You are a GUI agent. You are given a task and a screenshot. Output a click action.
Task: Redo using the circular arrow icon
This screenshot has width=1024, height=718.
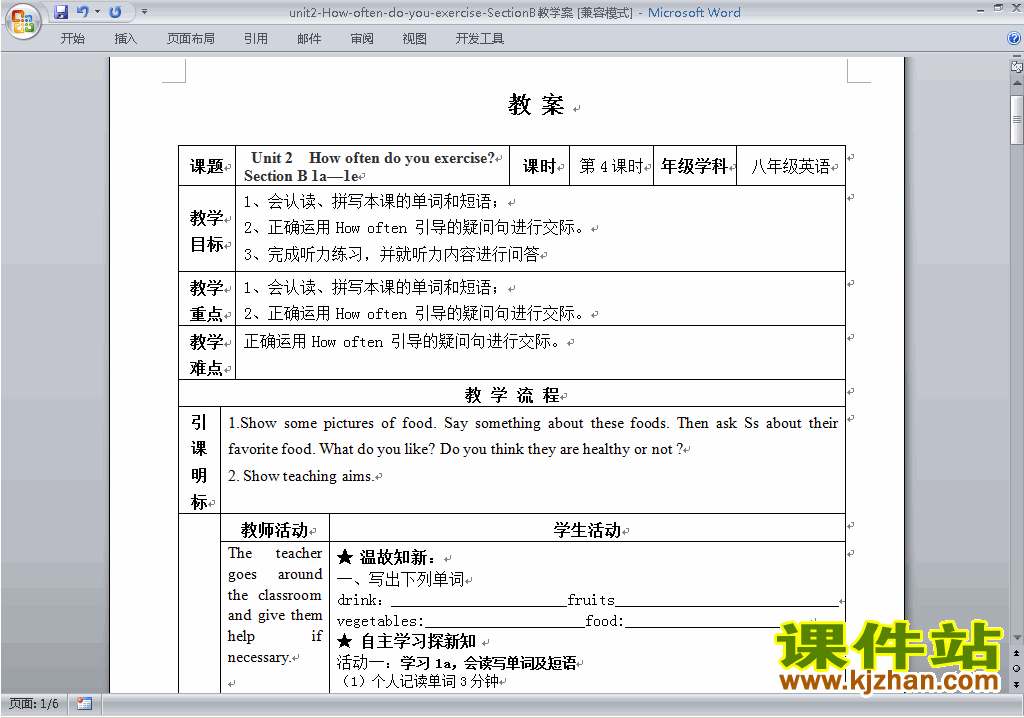[116, 12]
